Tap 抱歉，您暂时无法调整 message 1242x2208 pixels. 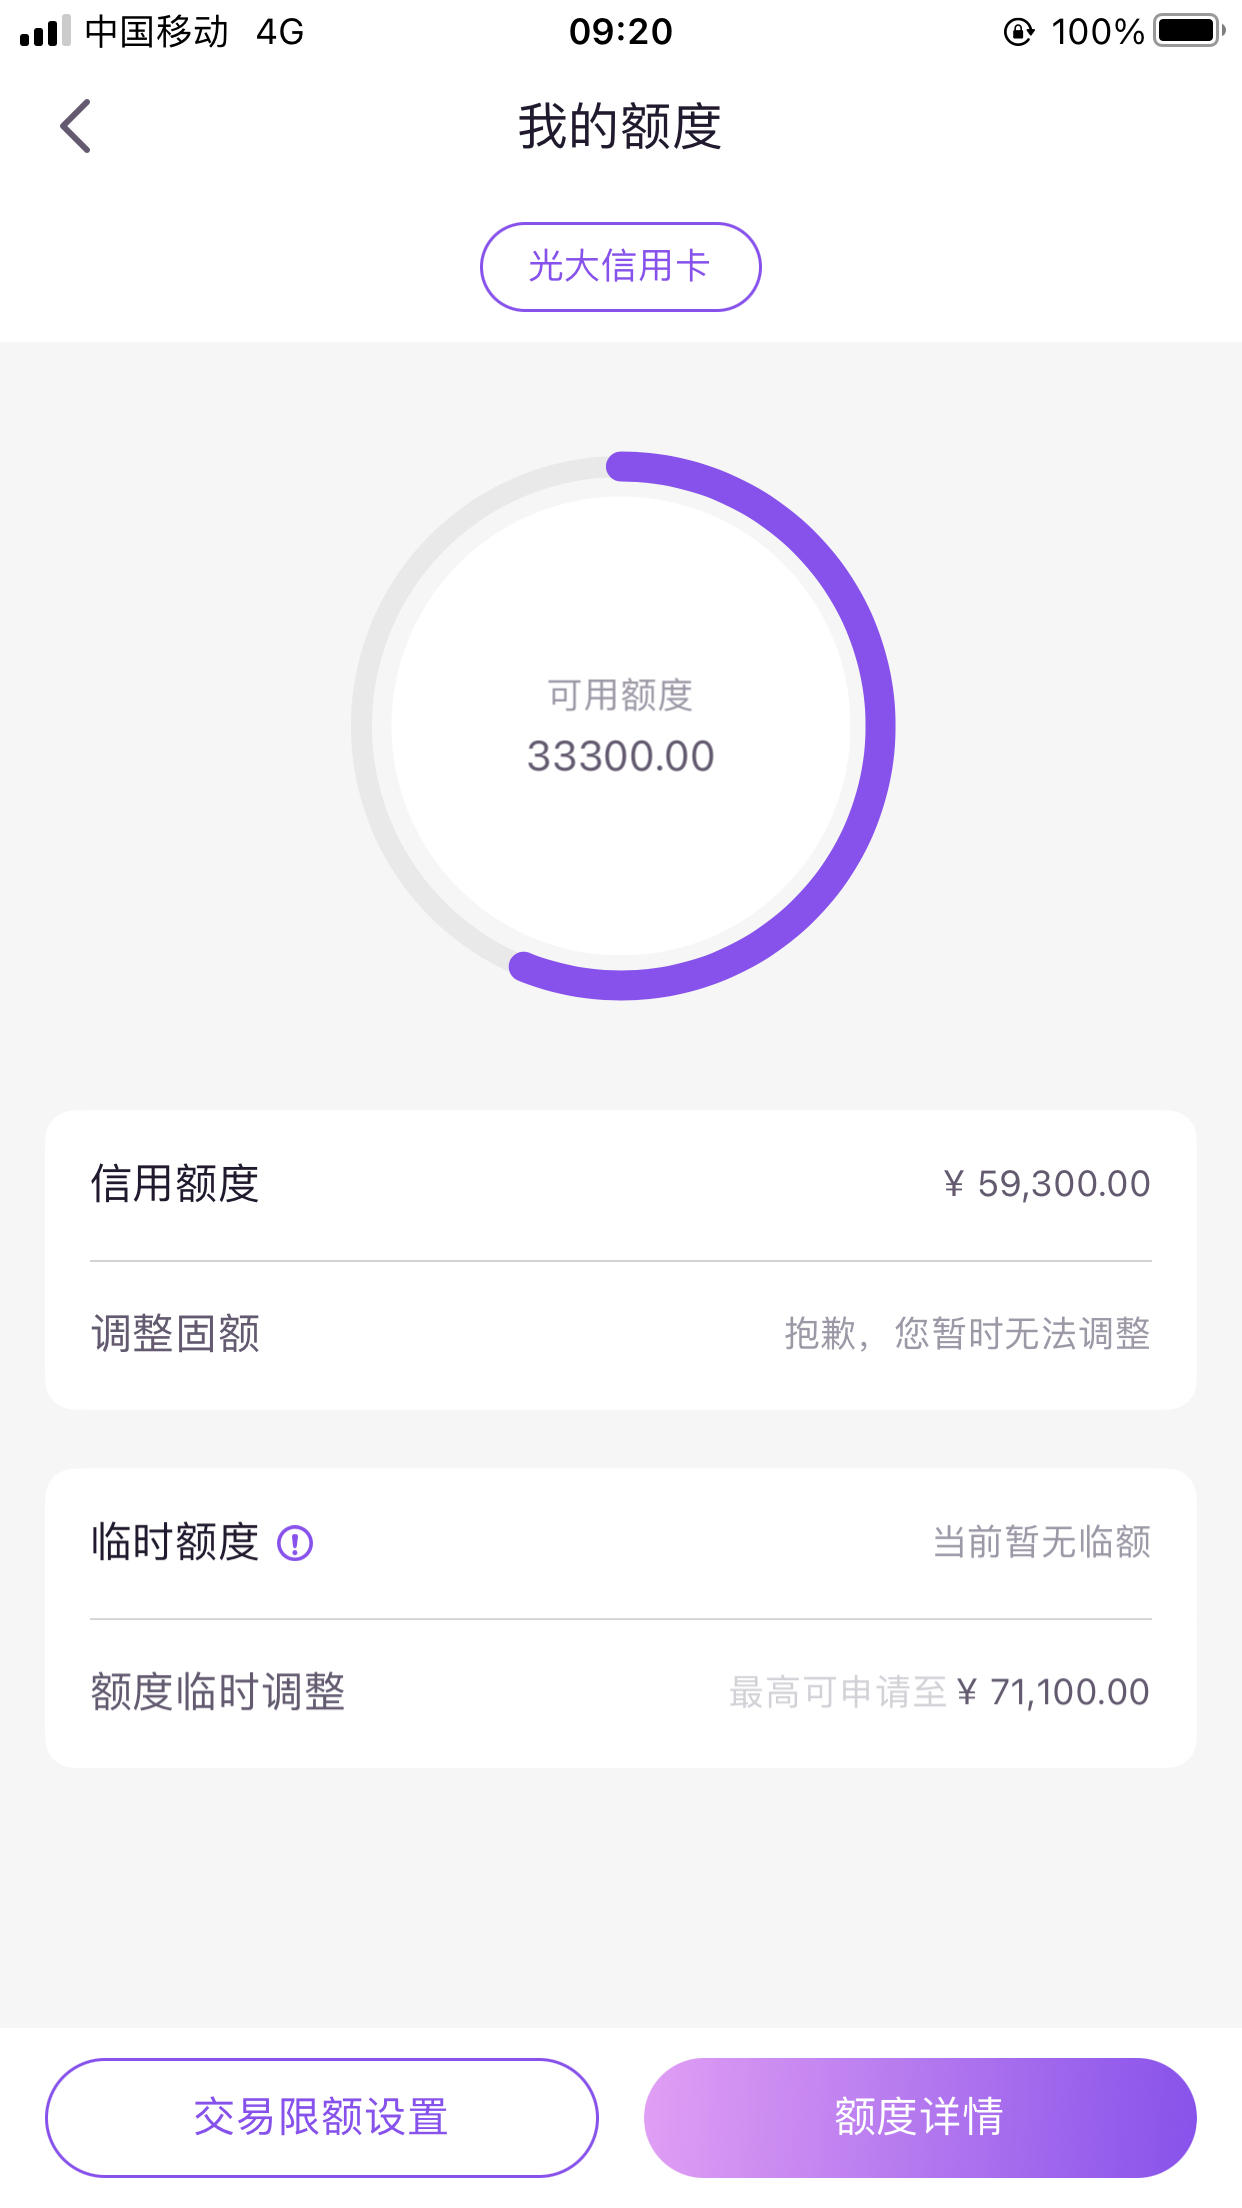[x=967, y=1334]
